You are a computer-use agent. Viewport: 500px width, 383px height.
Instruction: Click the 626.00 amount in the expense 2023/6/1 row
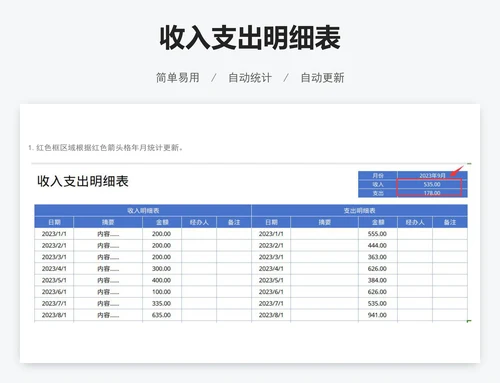pyautogui.click(x=377, y=292)
